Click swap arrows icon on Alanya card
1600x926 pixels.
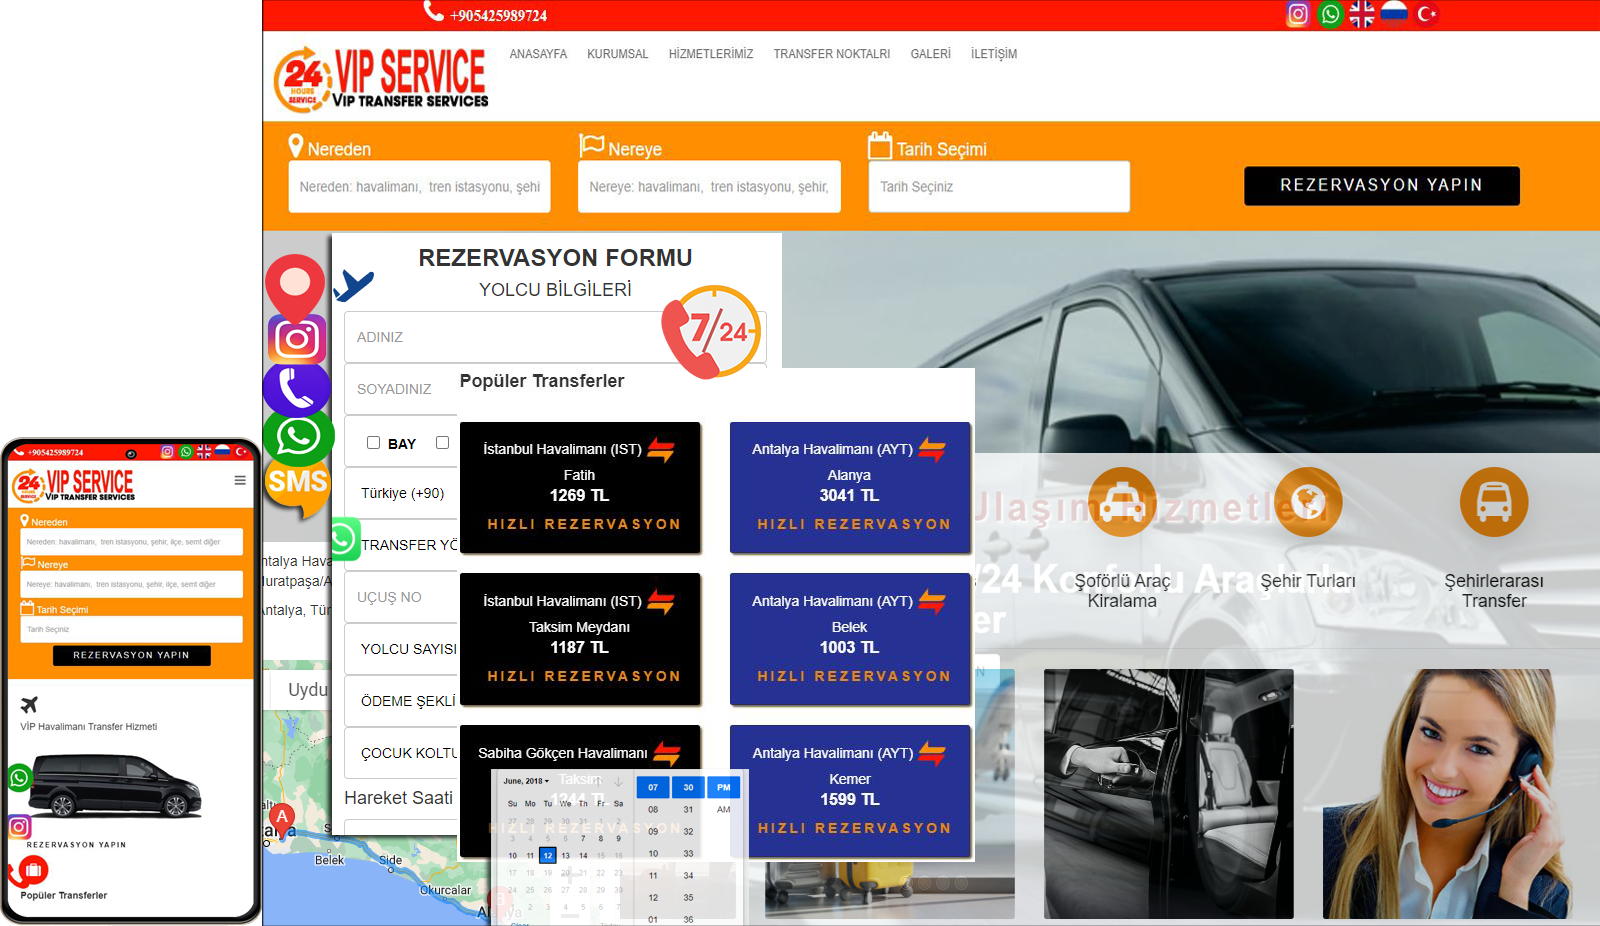point(932,450)
